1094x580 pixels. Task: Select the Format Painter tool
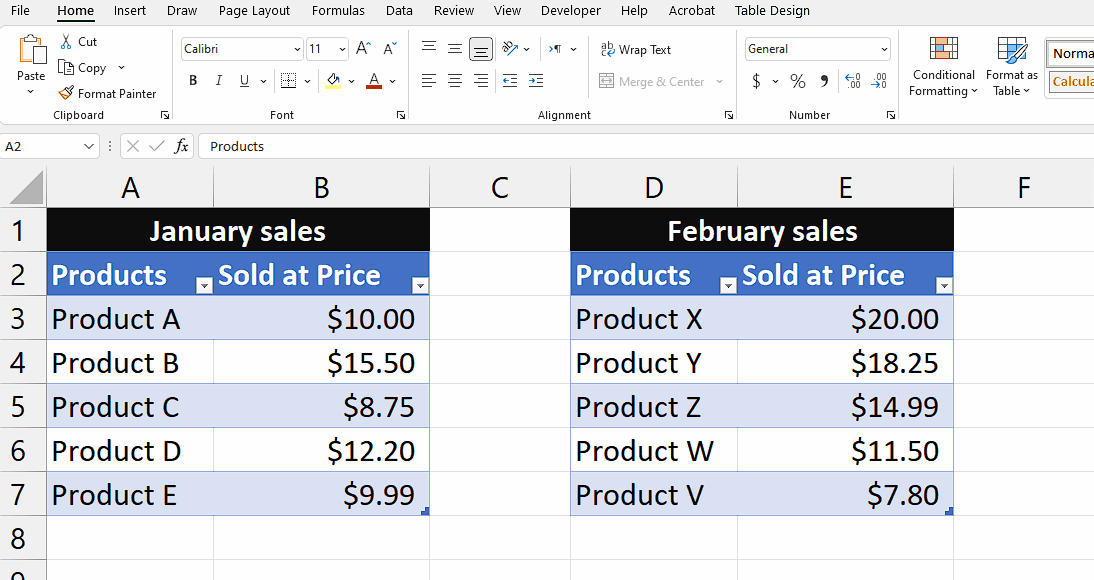pos(107,93)
